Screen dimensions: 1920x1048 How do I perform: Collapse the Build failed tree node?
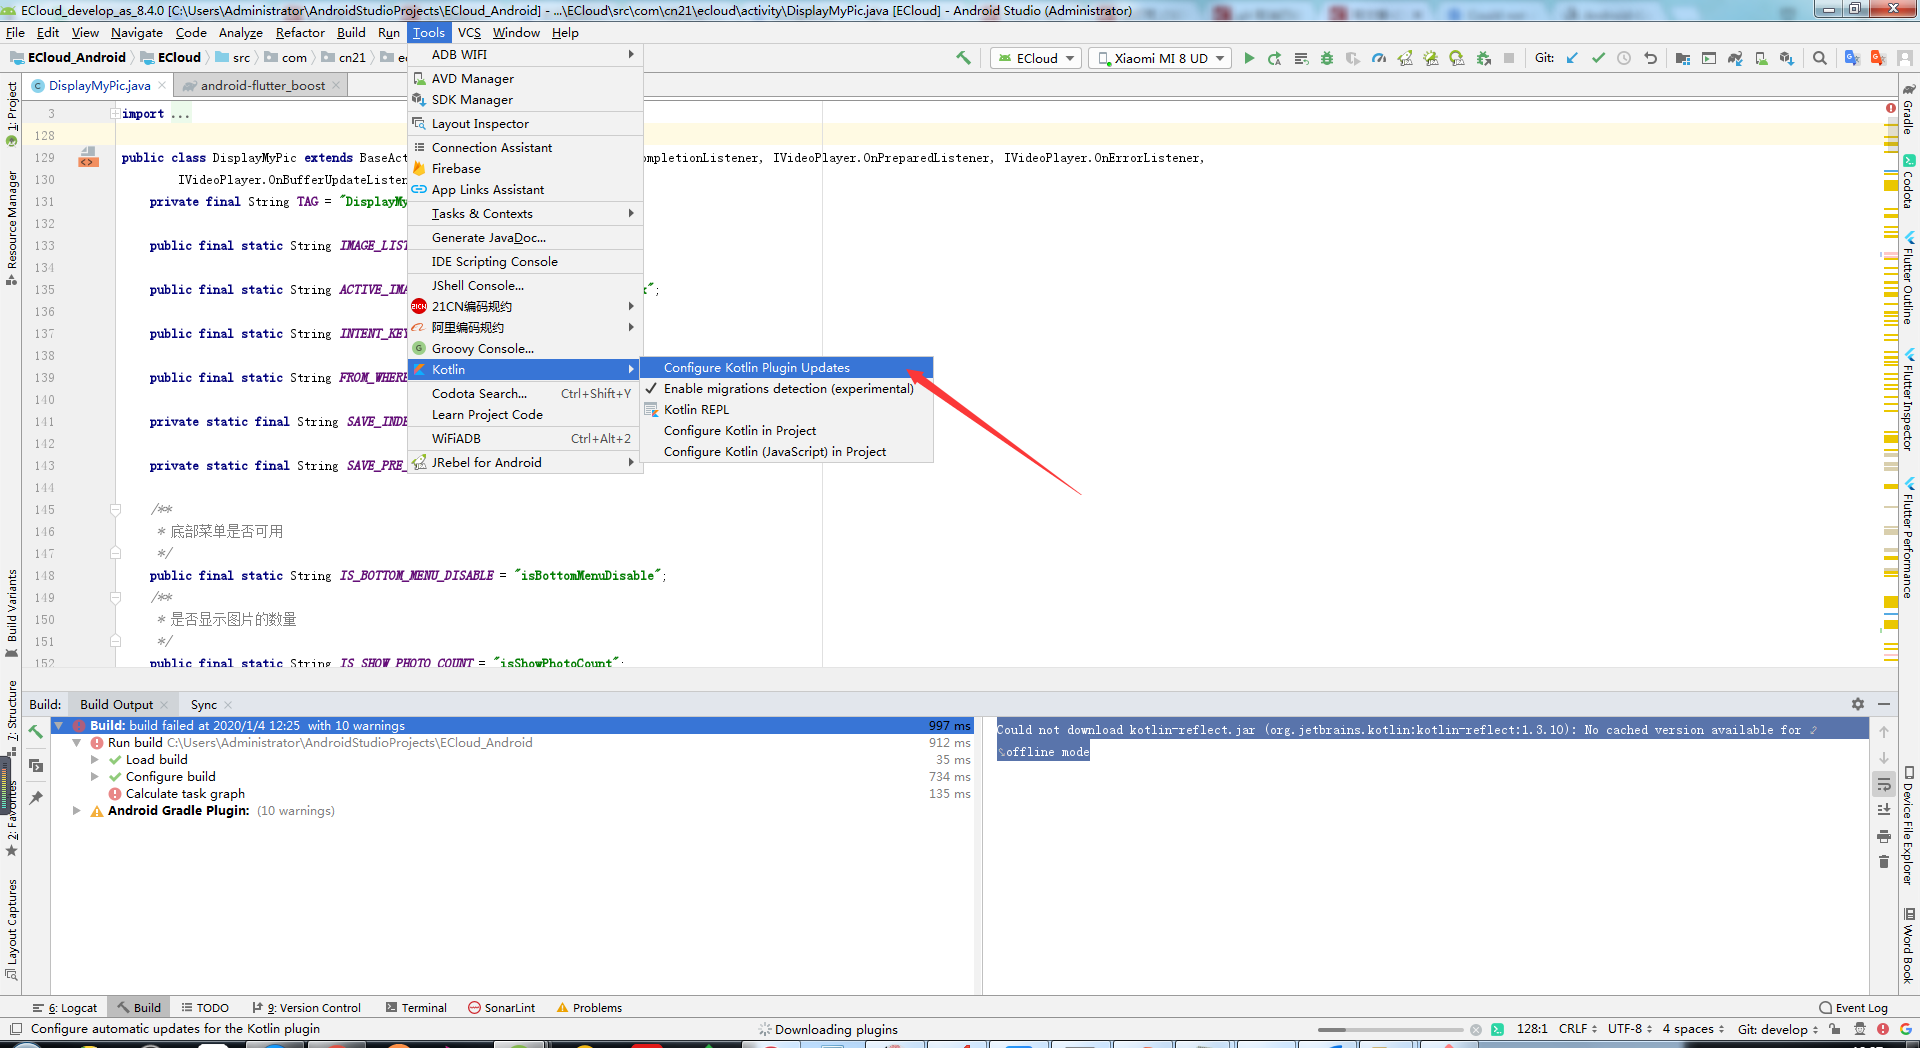pos(59,726)
